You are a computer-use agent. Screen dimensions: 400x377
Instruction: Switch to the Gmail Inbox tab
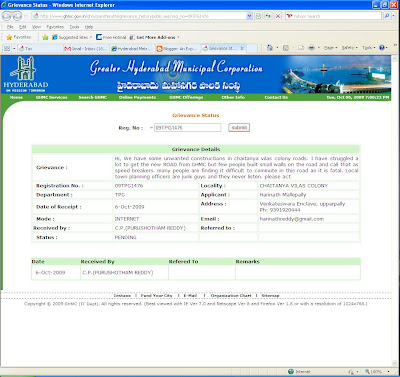pyautogui.click(x=85, y=49)
